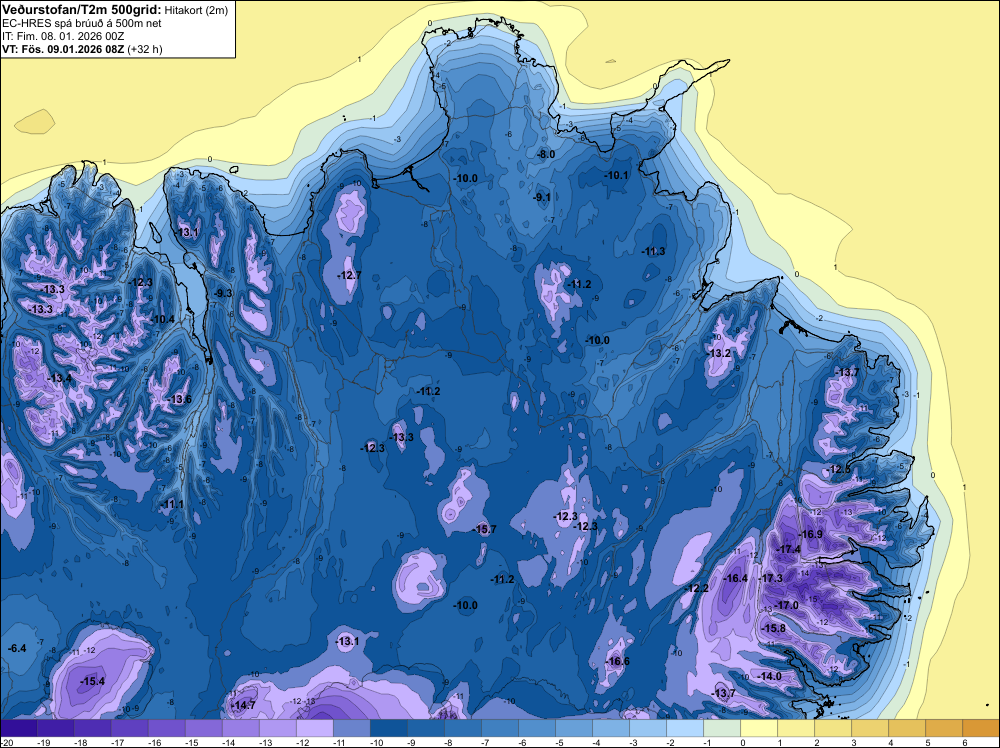The width and height of the screenshot is (1000, 748).
Task: Click the title 'Veðurstofan/T2m 500grid:'
Action: pos(82,10)
